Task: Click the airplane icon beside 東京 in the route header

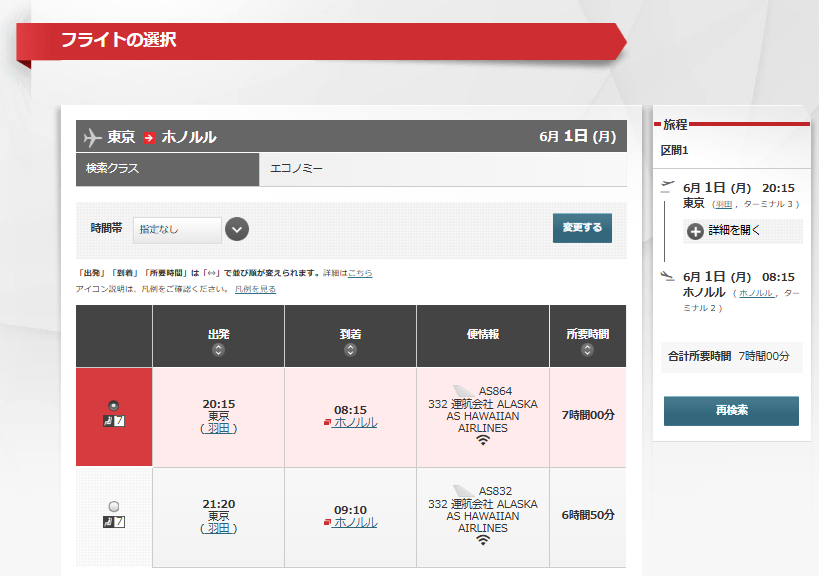Action: click(93, 137)
